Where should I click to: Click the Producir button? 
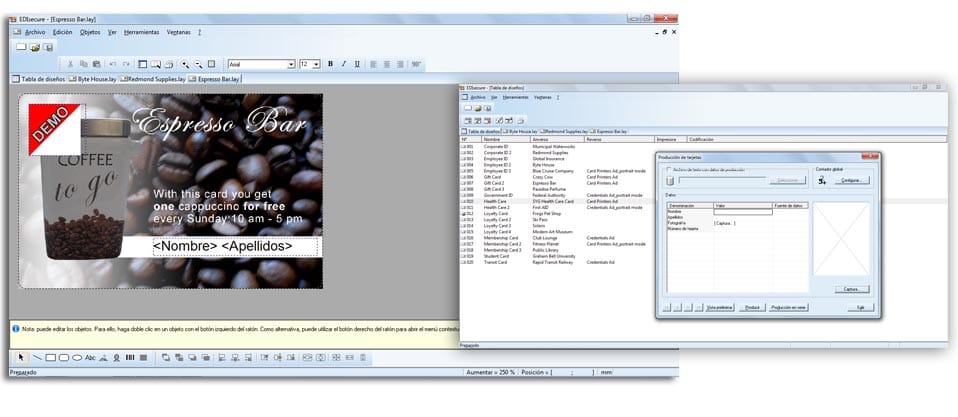click(x=753, y=307)
